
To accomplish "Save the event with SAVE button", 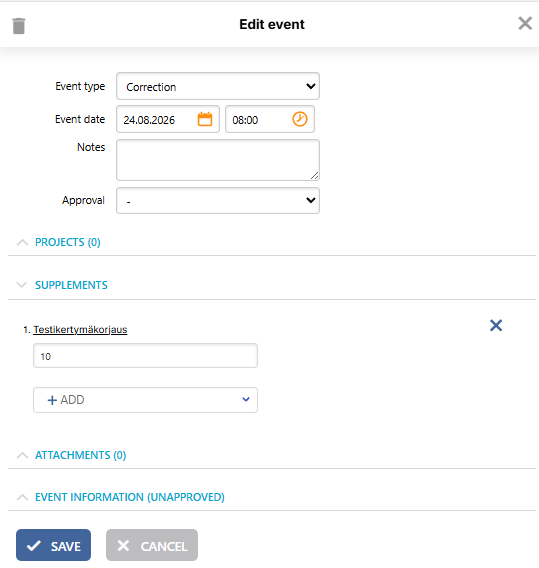I will (53, 545).
